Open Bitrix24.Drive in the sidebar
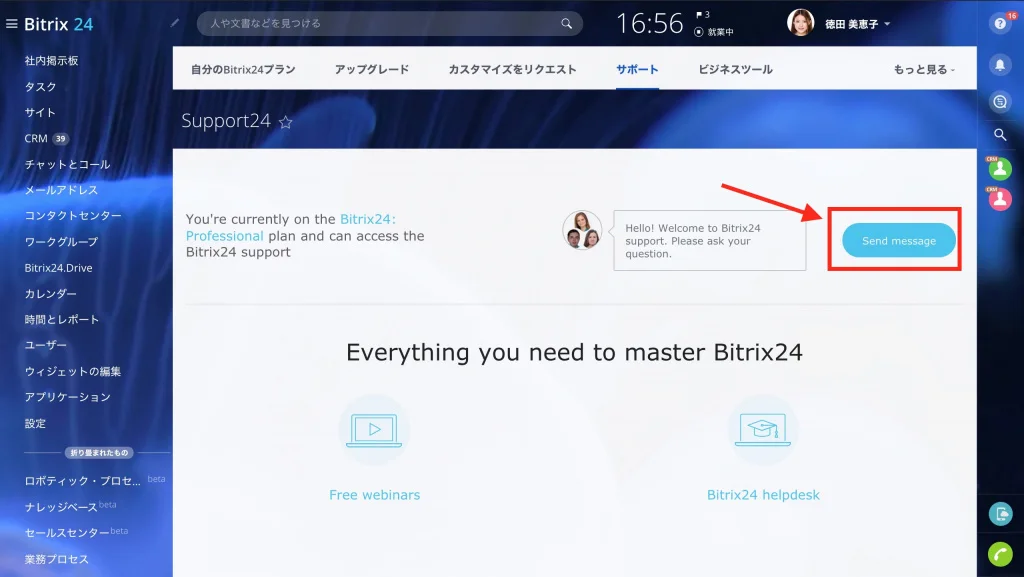The width and height of the screenshot is (1024, 577). coord(58,268)
